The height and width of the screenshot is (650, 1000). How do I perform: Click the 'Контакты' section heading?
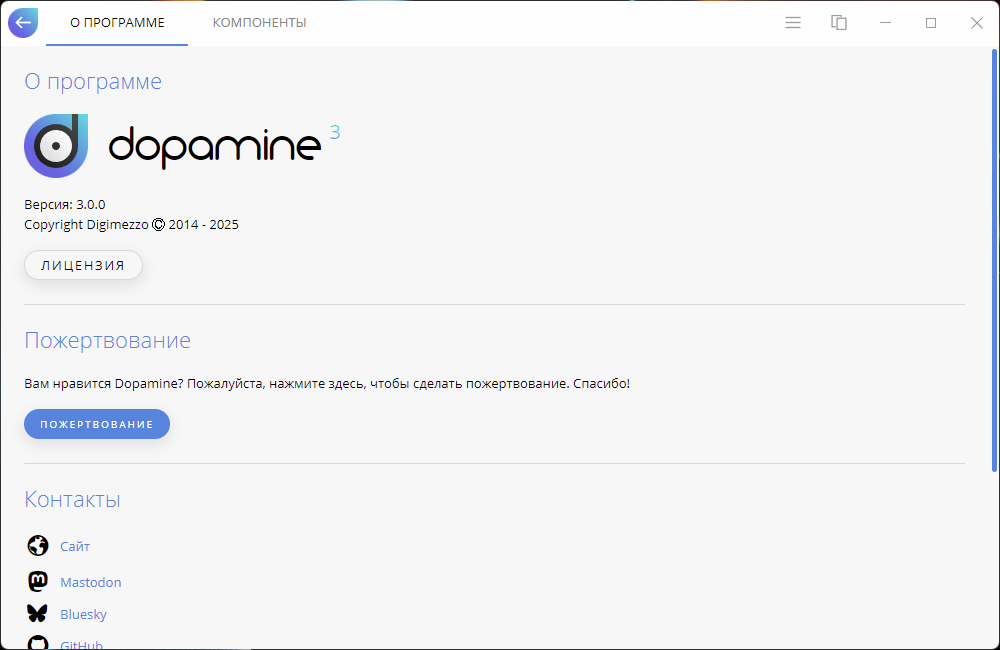pyautogui.click(x=72, y=499)
